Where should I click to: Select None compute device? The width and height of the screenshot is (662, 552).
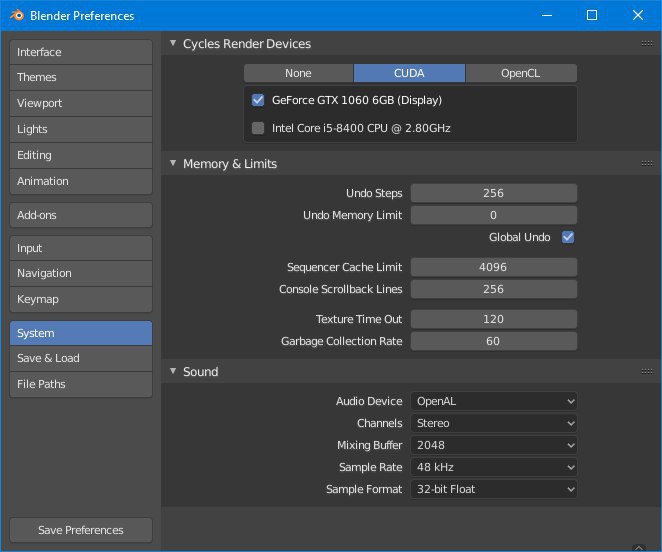point(298,73)
